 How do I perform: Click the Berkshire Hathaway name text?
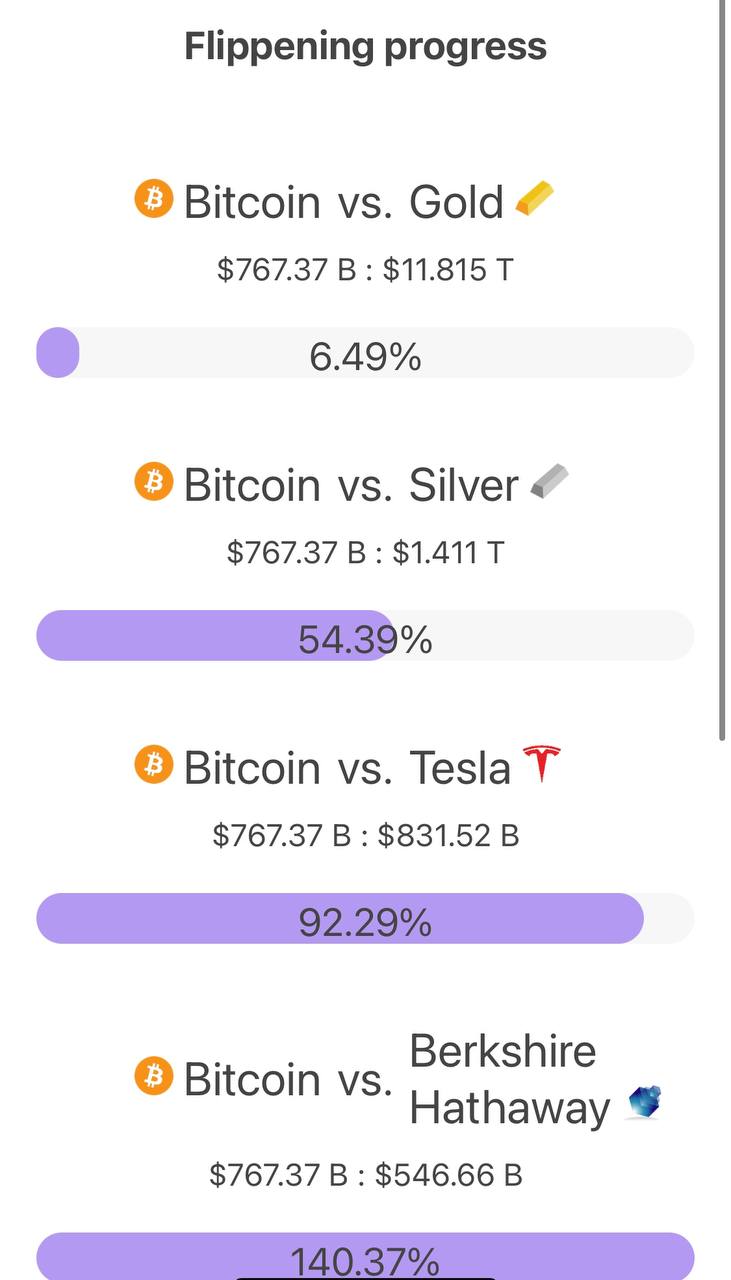[508, 1079]
